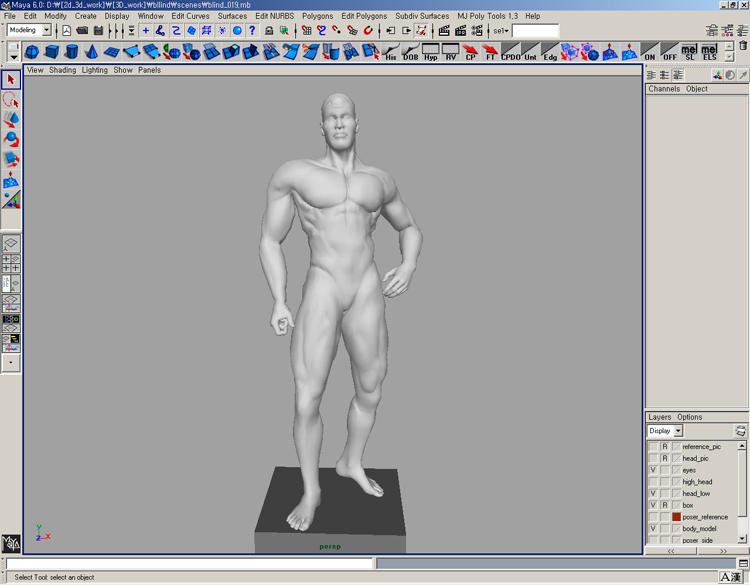Toggle visibility of body_model layer
This screenshot has width=750, height=585.
(x=653, y=528)
